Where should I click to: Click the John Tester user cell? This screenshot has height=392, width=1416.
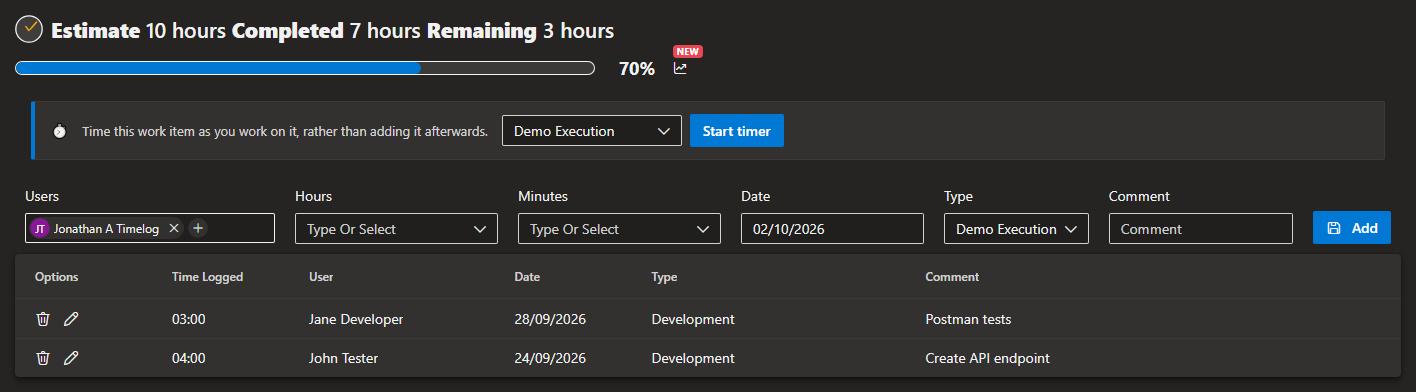[x=344, y=358]
